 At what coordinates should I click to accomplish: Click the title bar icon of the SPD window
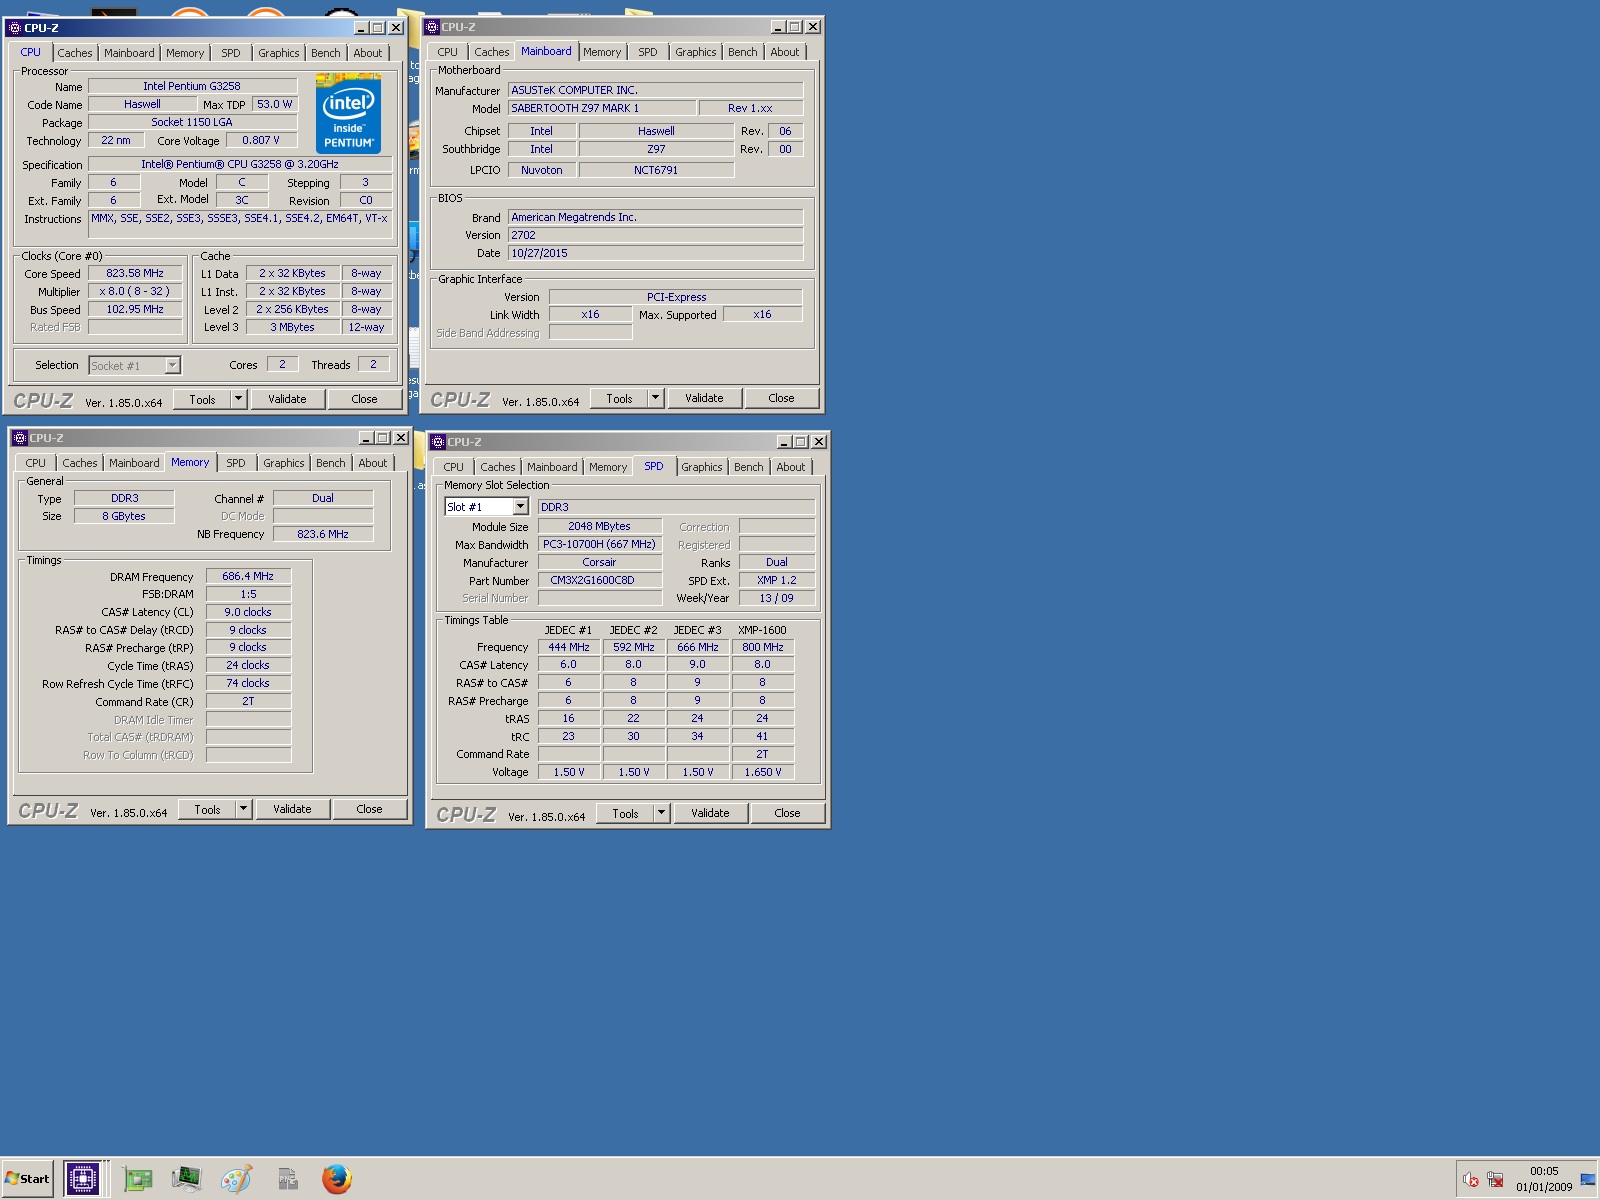pyautogui.click(x=438, y=442)
